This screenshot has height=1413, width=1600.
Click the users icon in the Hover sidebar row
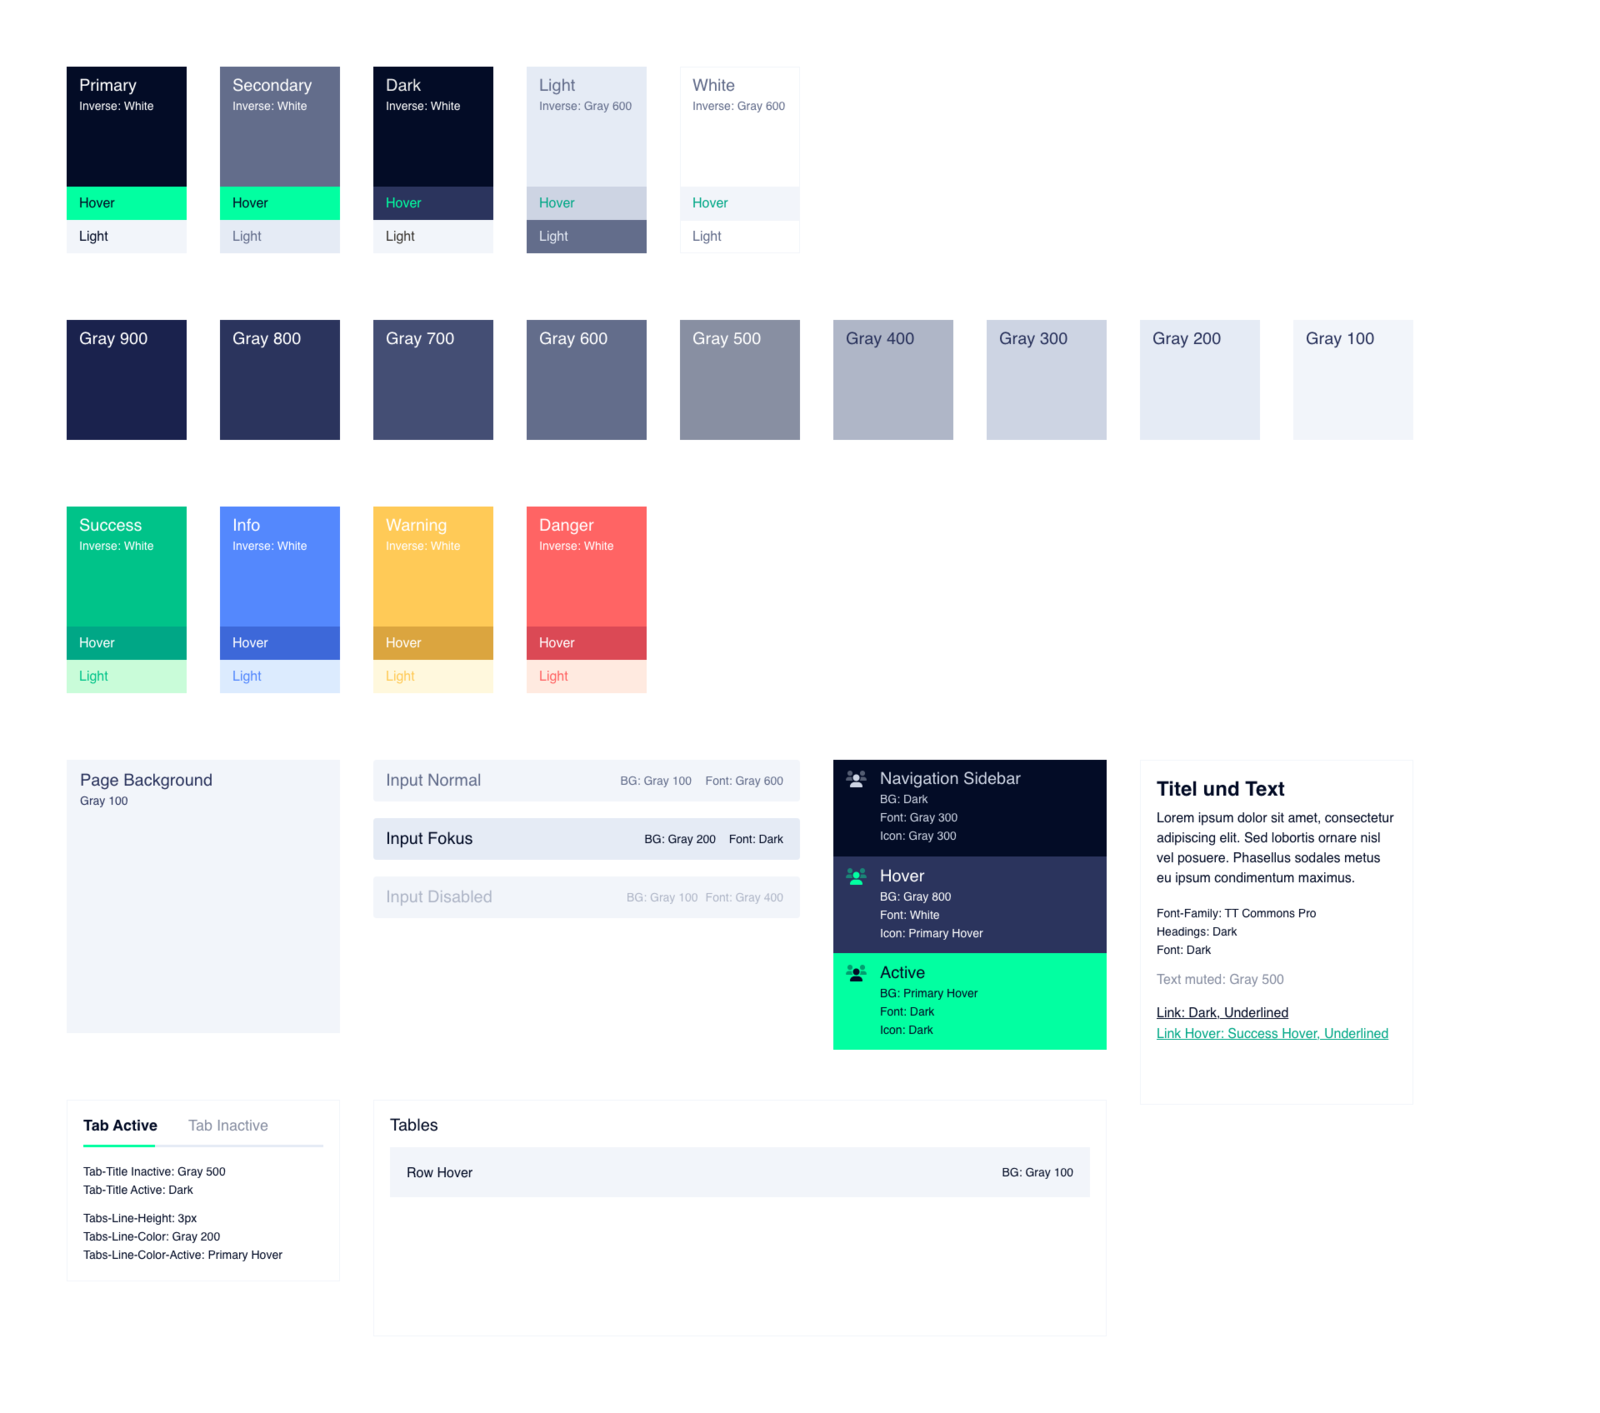click(x=856, y=876)
